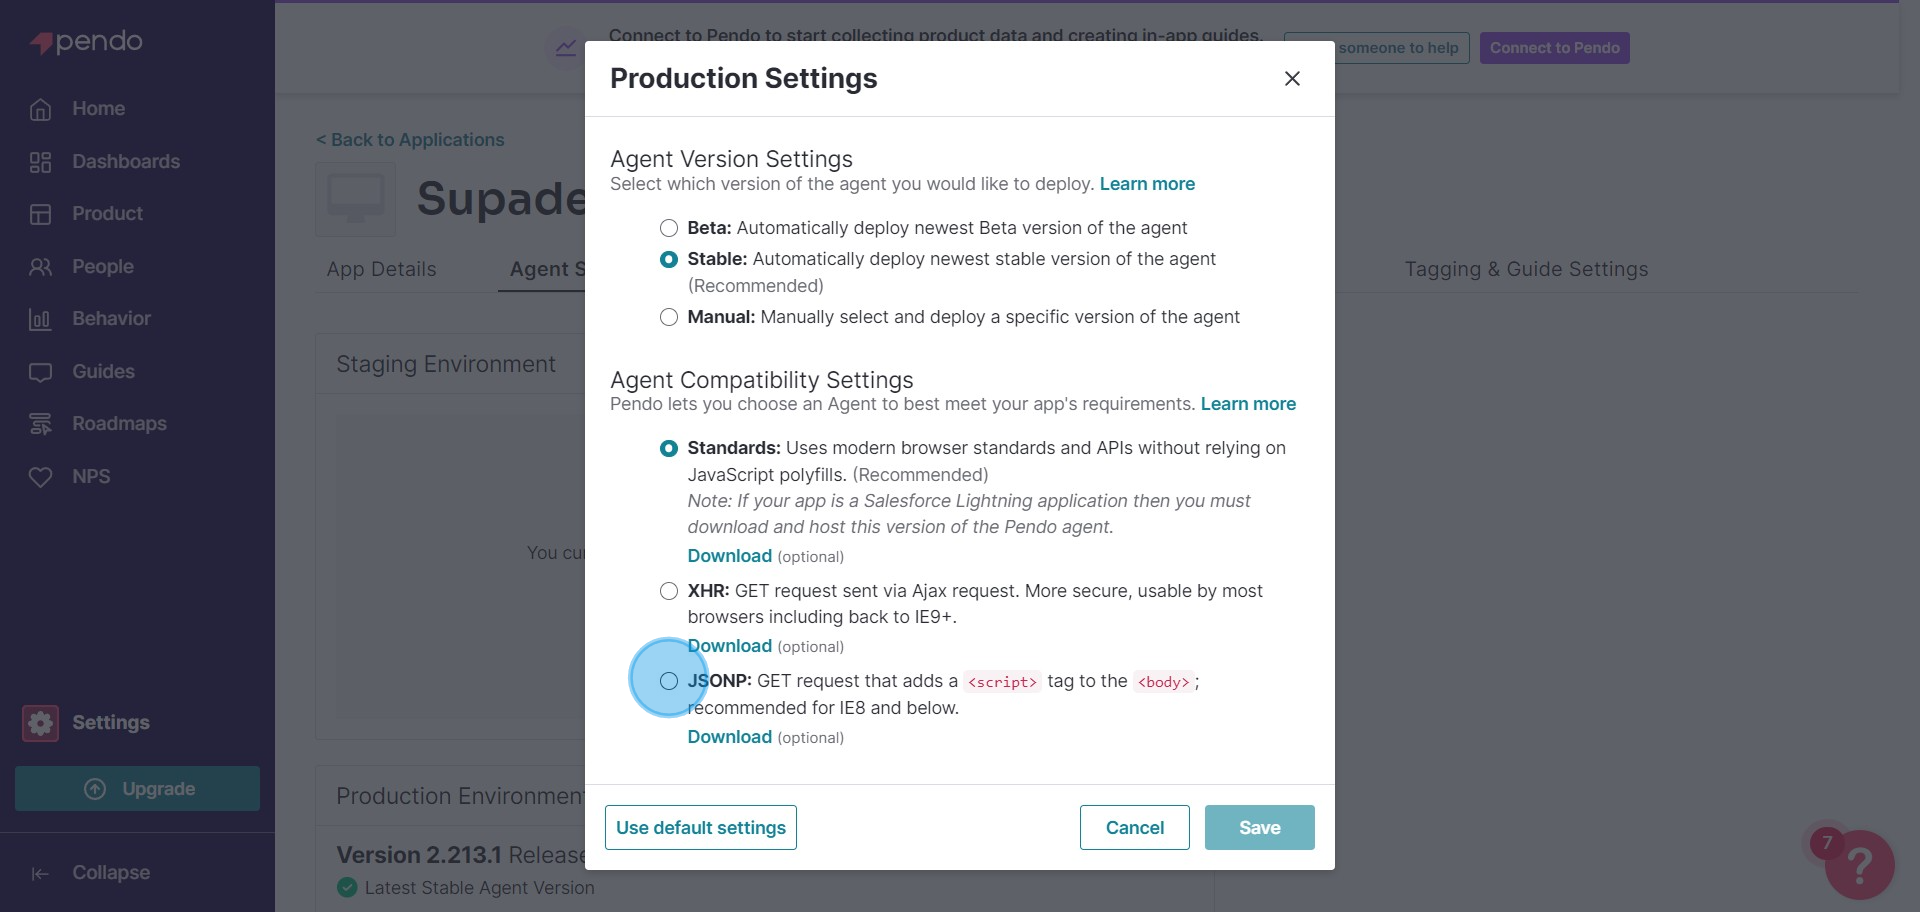Click the Roadmaps icon

click(40, 424)
